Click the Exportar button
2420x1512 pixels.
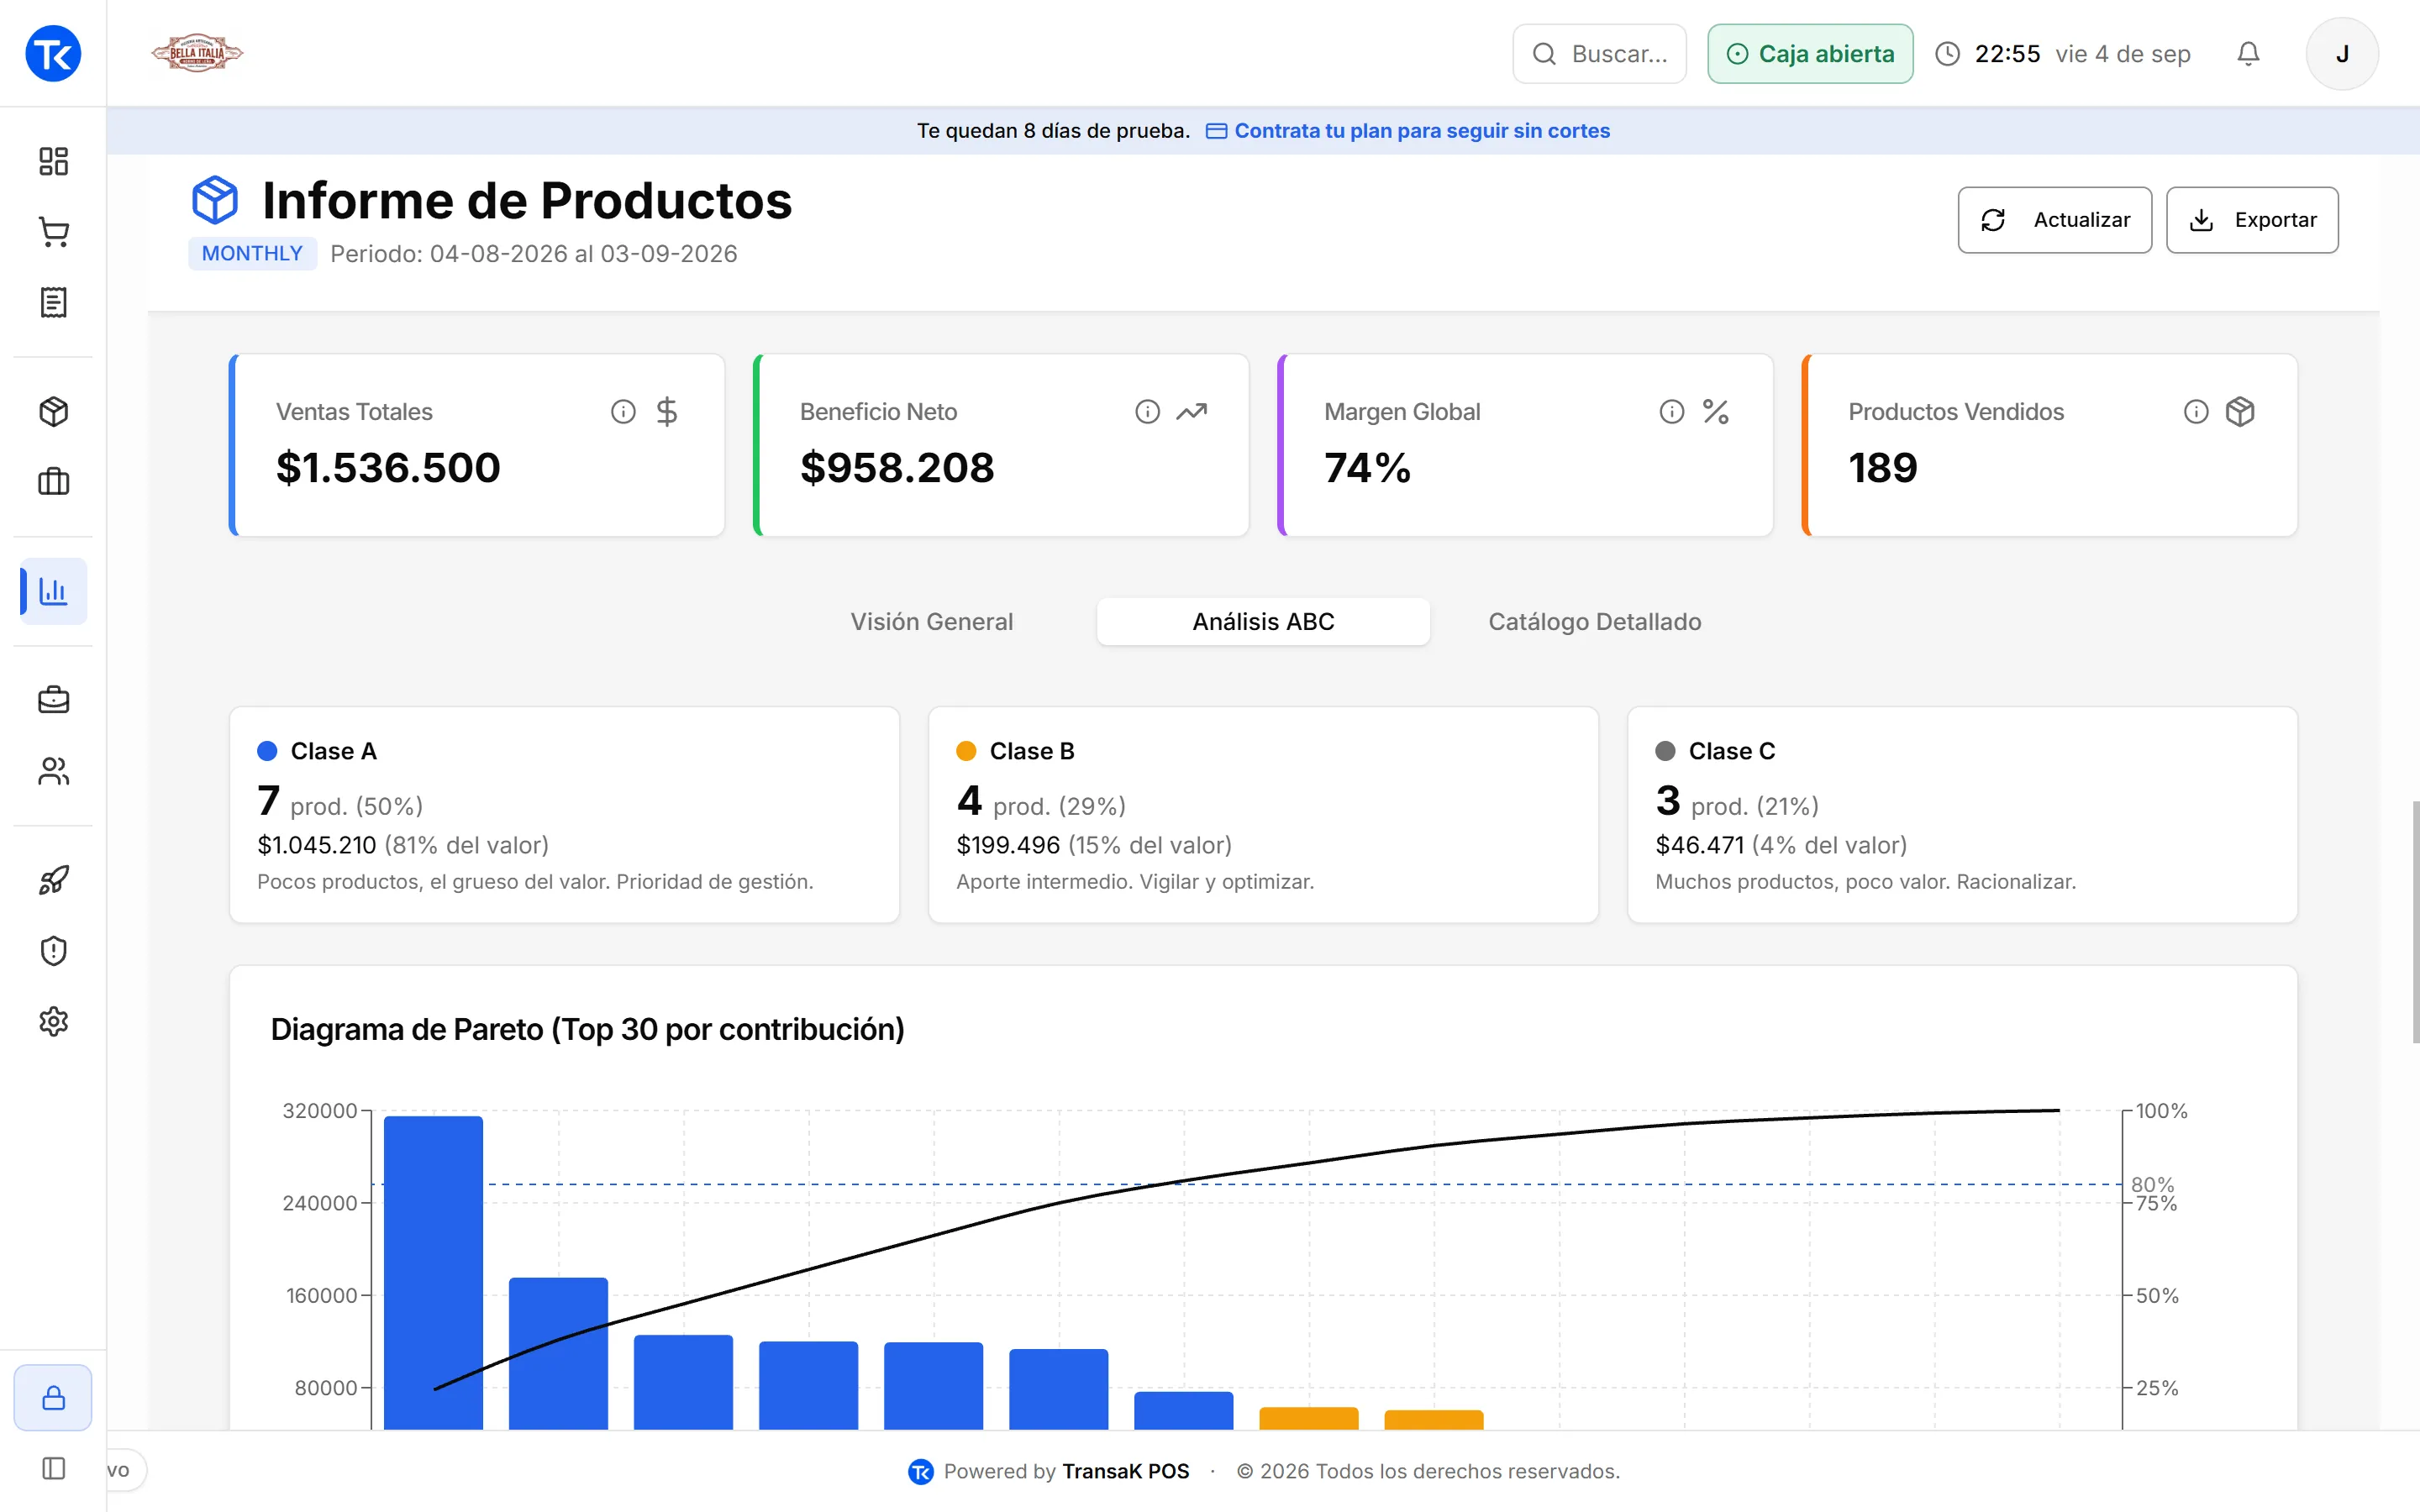pyautogui.click(x=2252, y=220)
